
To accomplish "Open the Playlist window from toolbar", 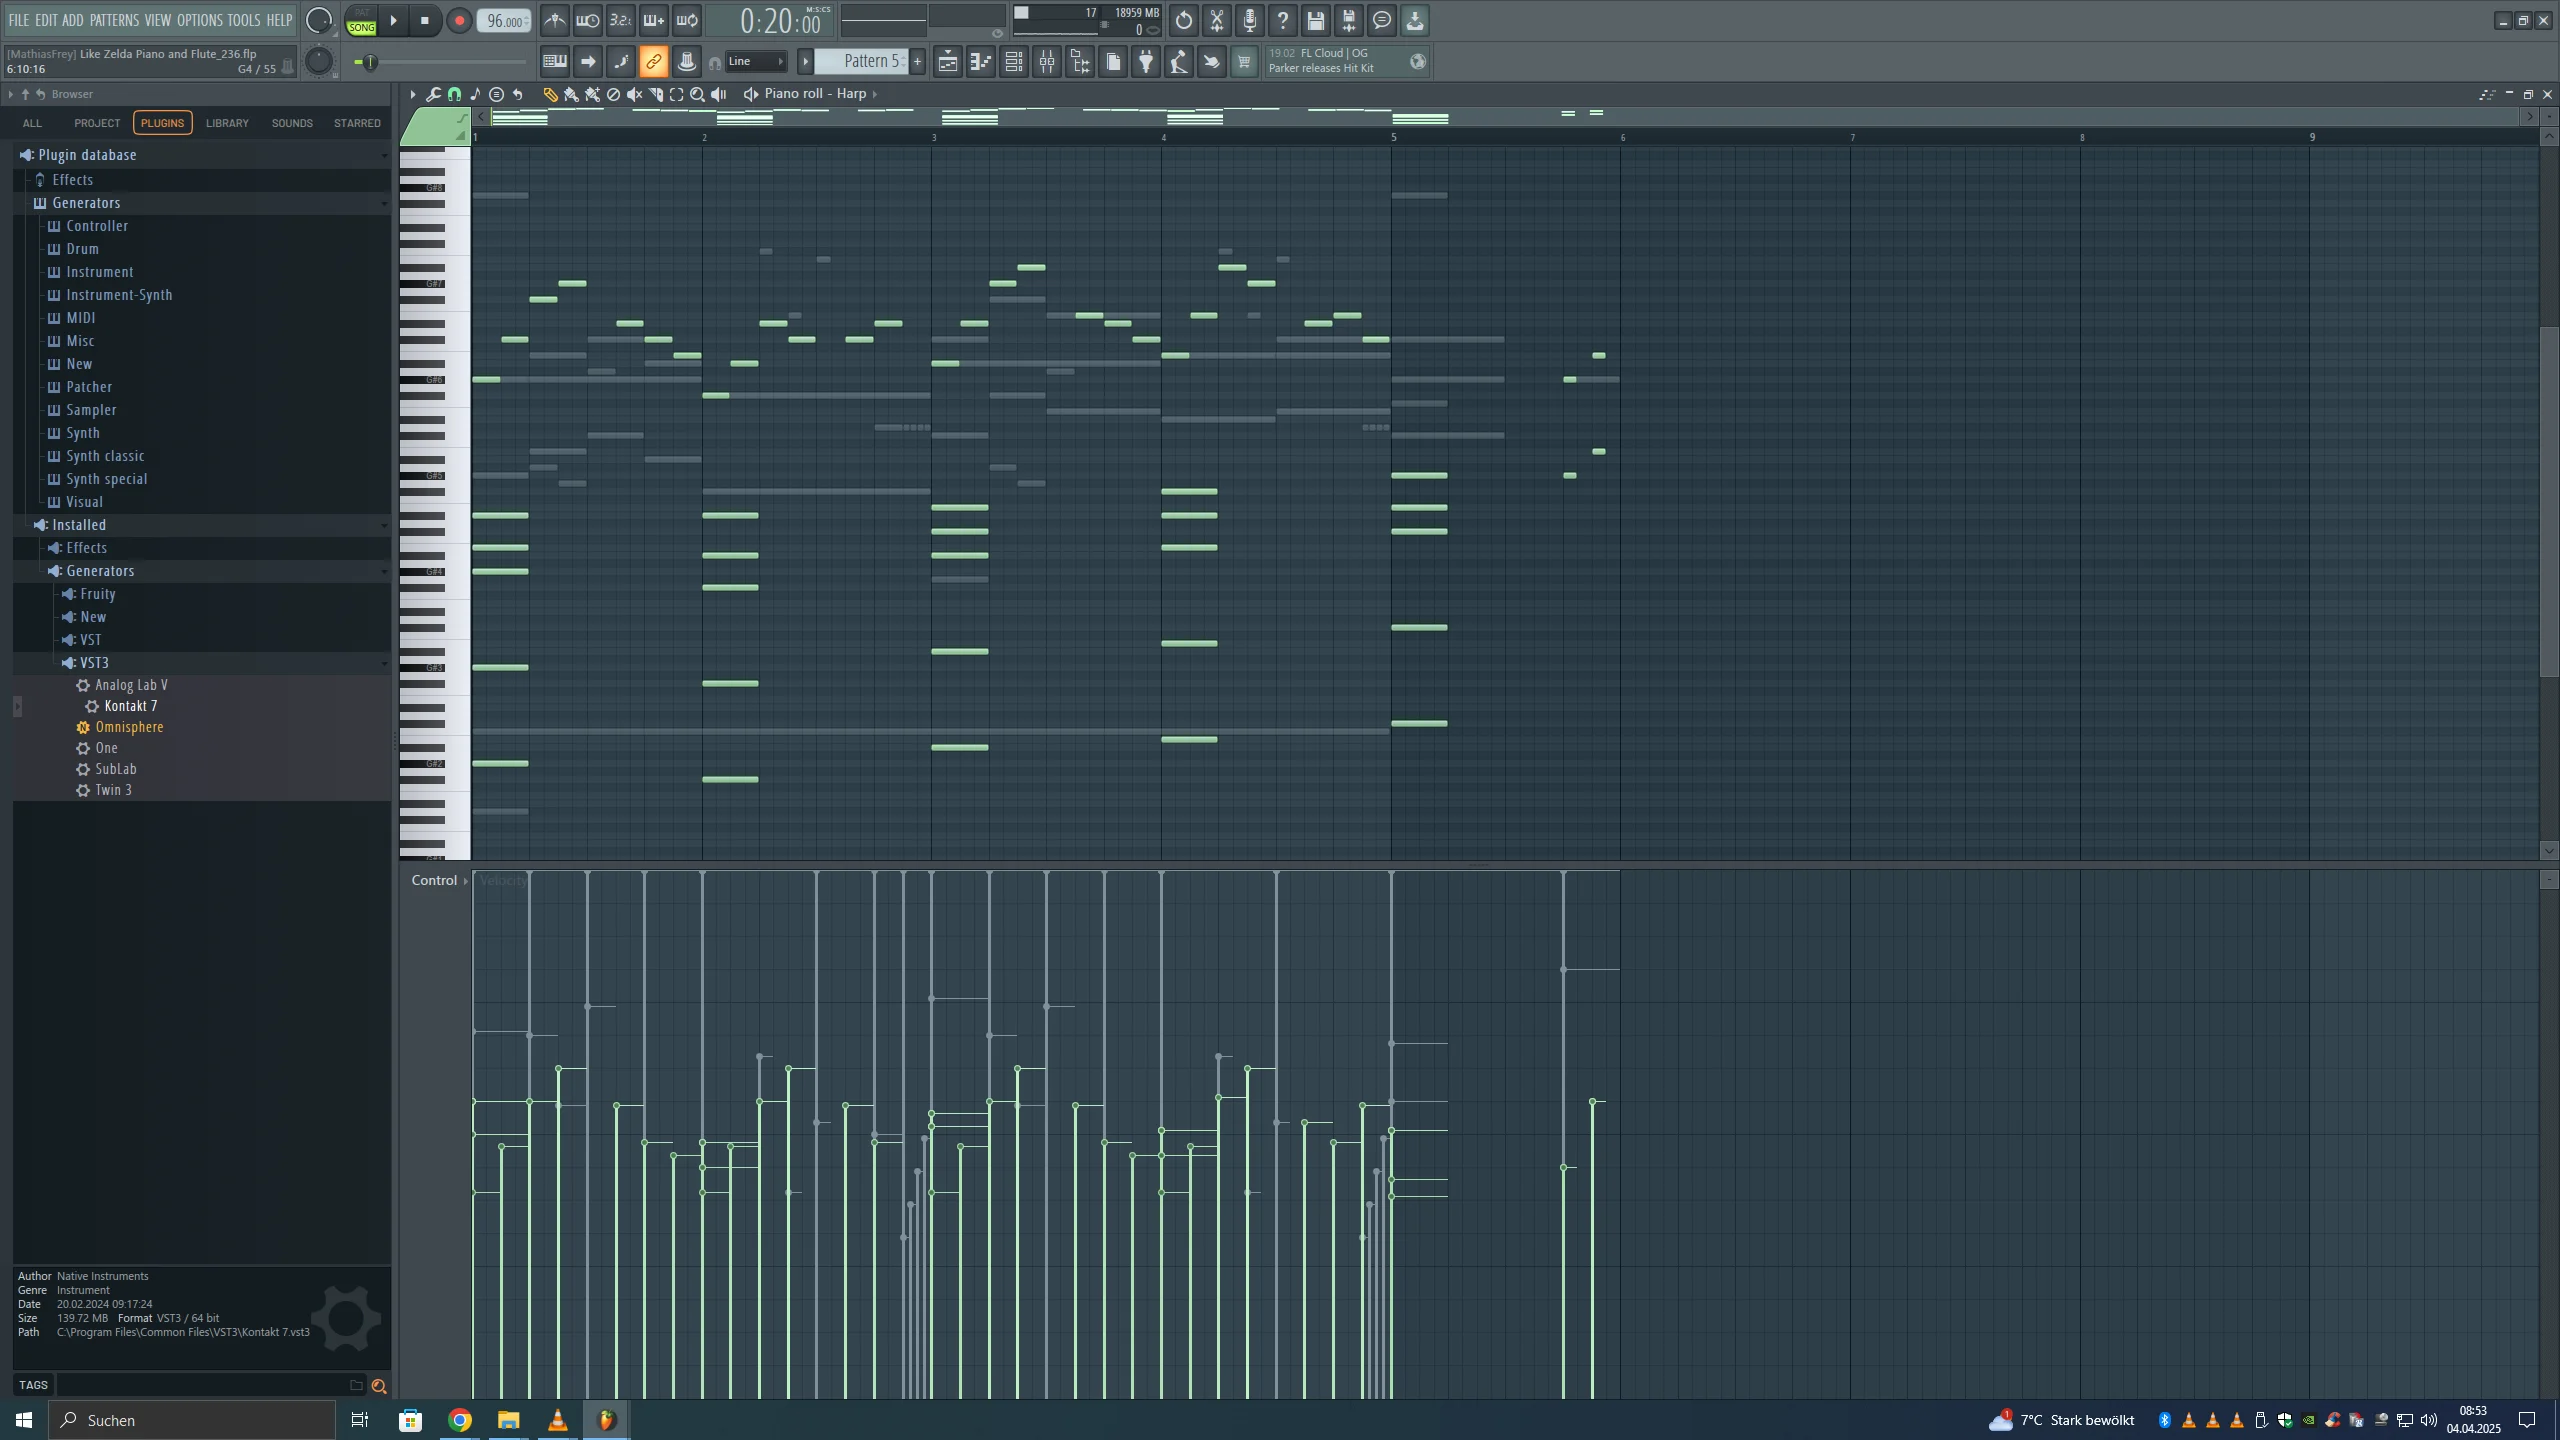I will (947, 62).
